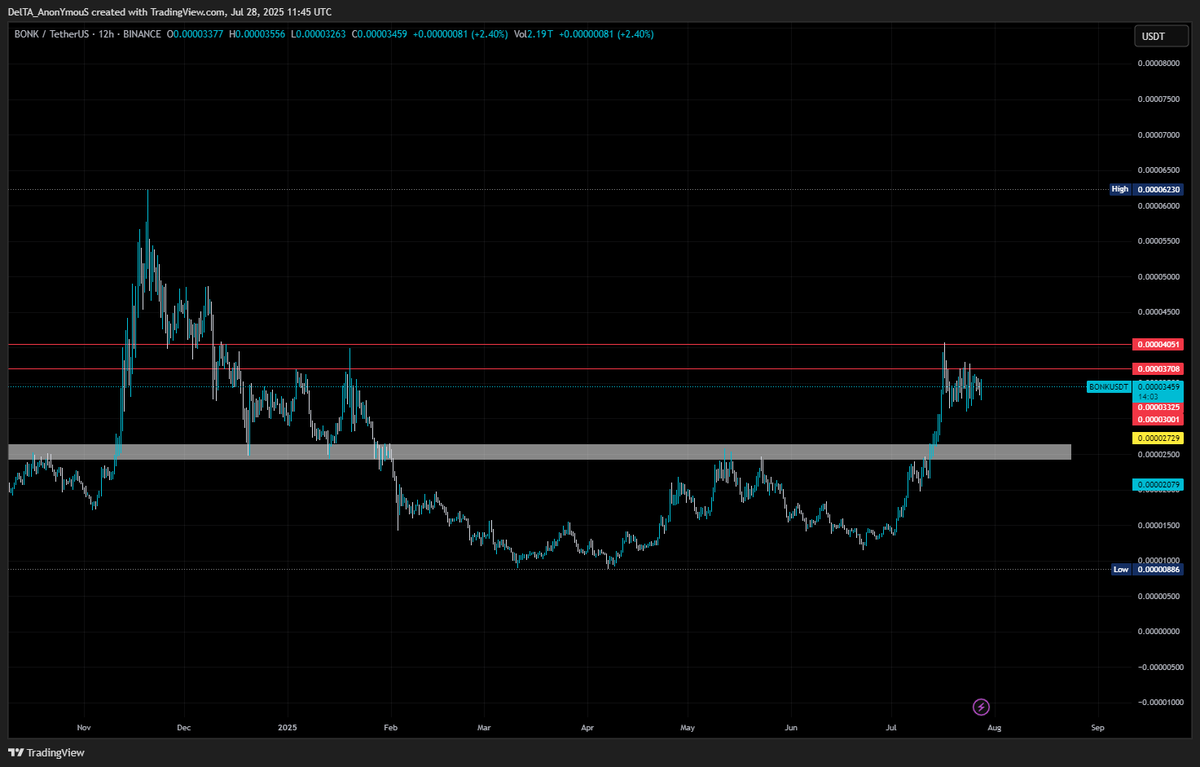Select the gray support zone rectangle
This screenshot has height=767, width=1200.
tap(540, 452)
